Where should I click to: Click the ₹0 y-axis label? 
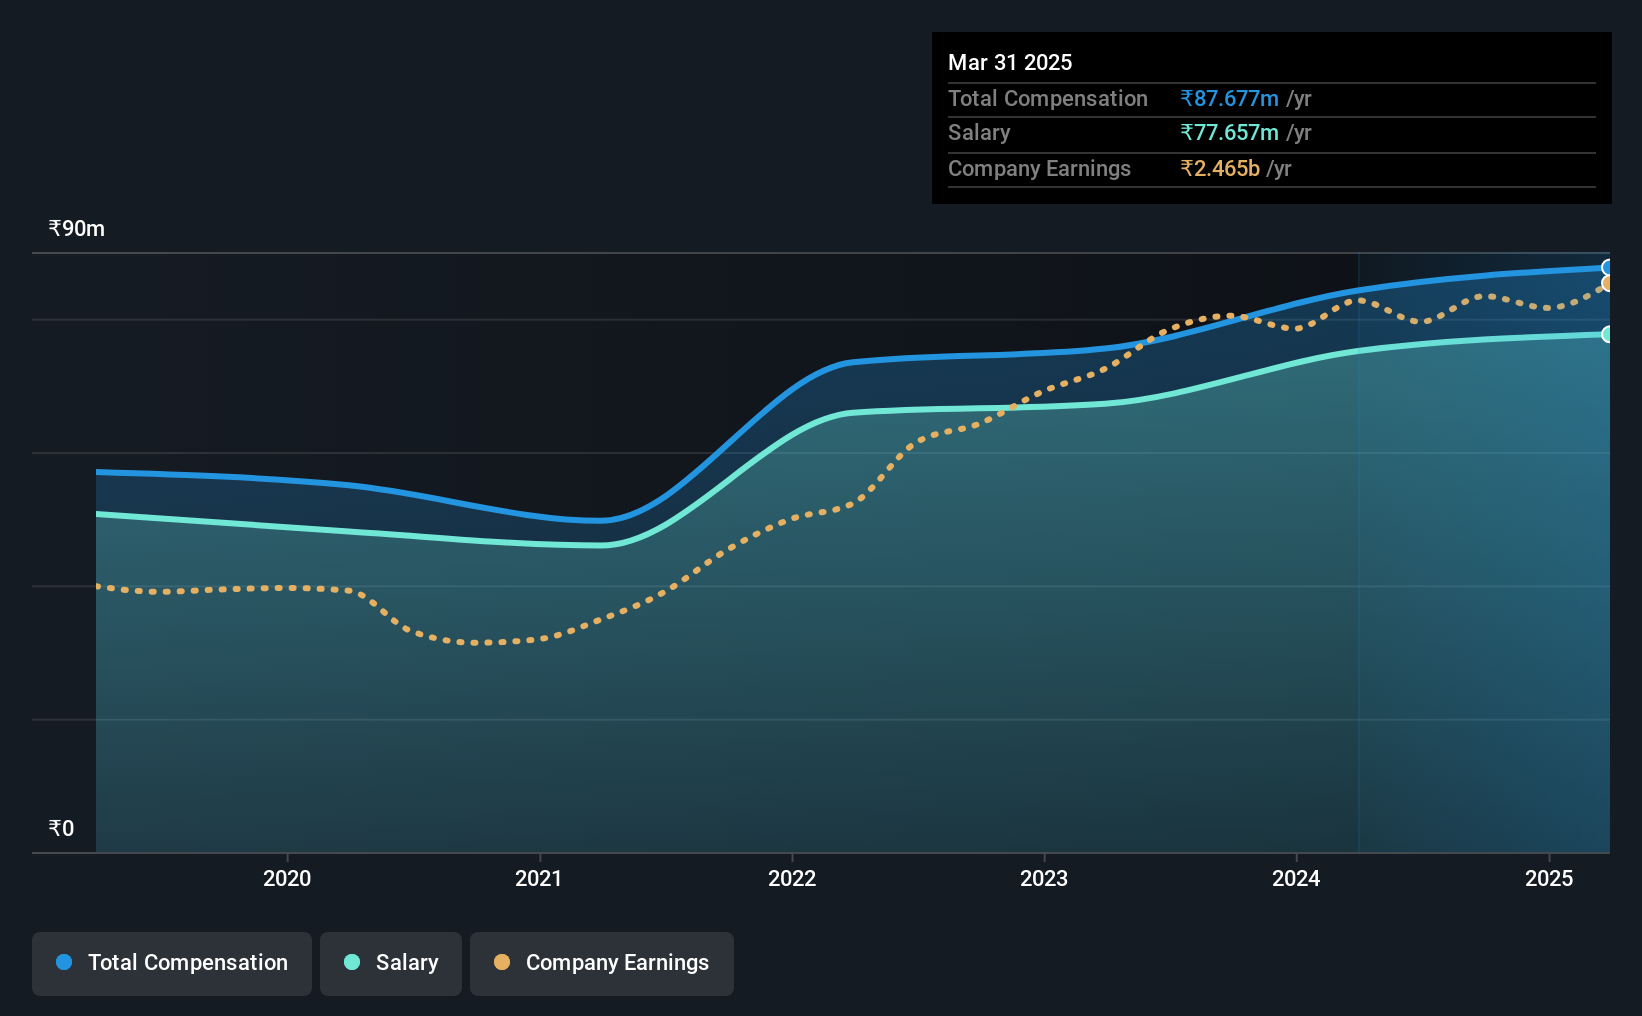coord(61,828)
